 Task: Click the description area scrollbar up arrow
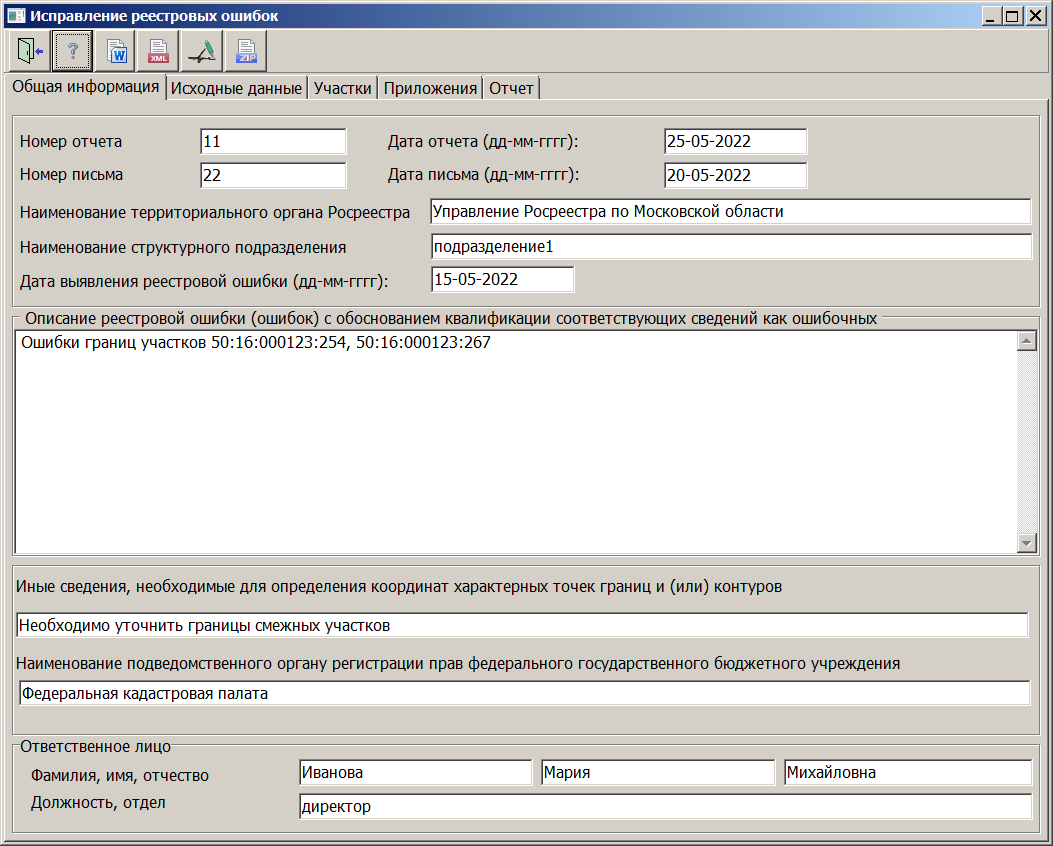pyautogui.click(x=1027, y=343)
